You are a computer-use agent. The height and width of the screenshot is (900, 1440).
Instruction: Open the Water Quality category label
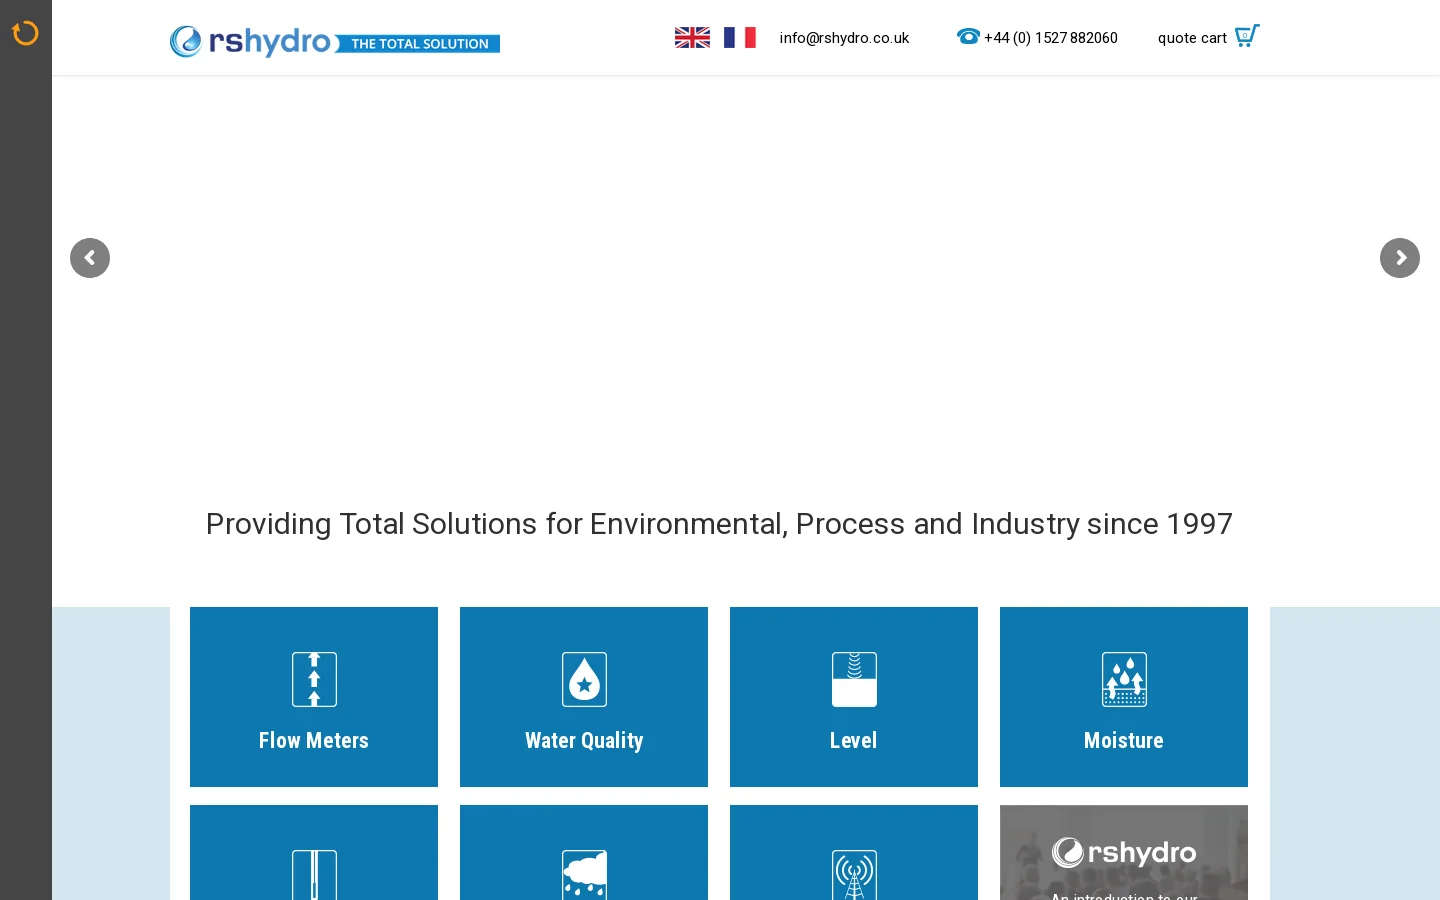[x=584, y=740]
